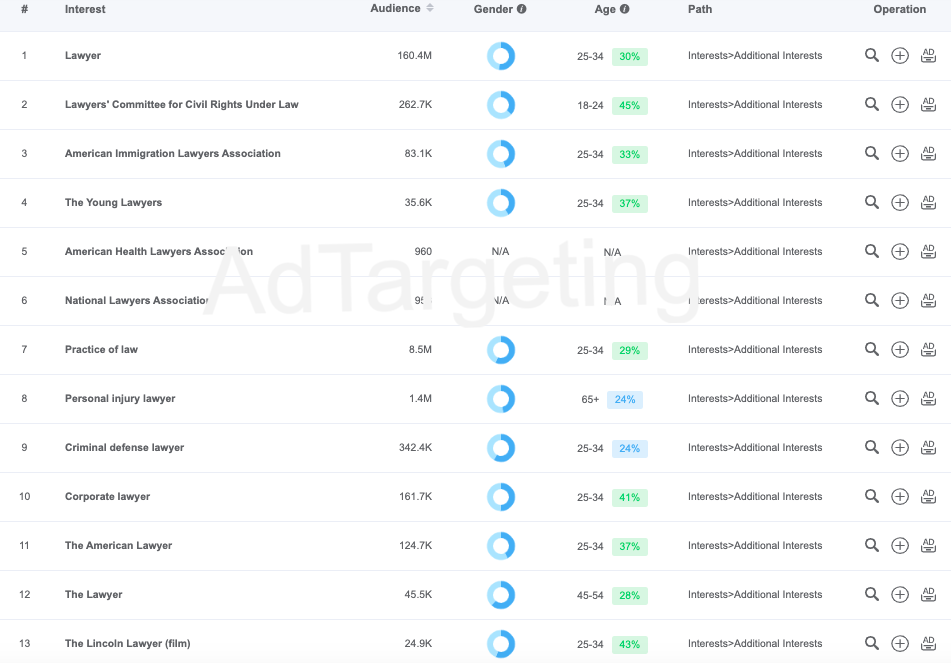Viewport: 951px width, 663px height.
Task: Add the 160.4M Lawyer interest with its plus icon
Action: pos(899,56)
